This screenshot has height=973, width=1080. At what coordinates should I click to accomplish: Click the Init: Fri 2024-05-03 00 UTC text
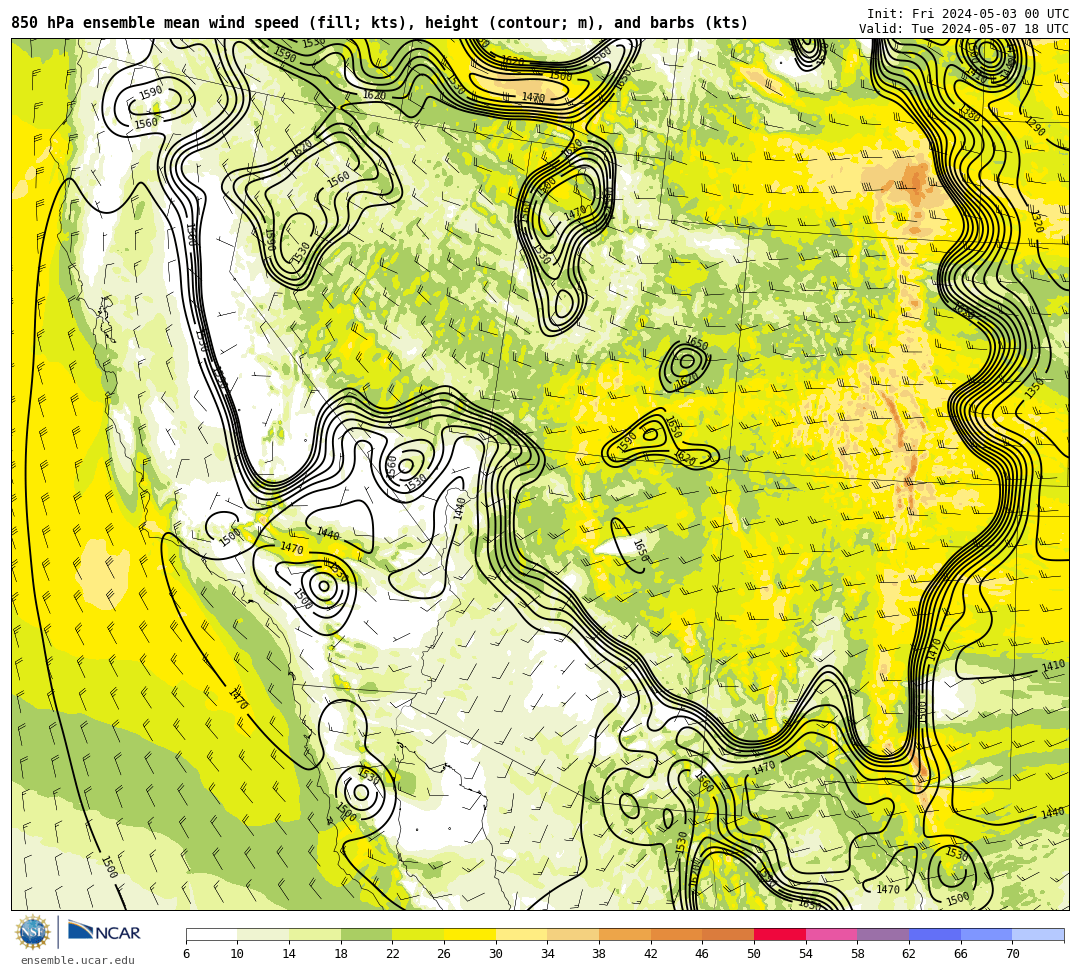(x=968, y=13)
